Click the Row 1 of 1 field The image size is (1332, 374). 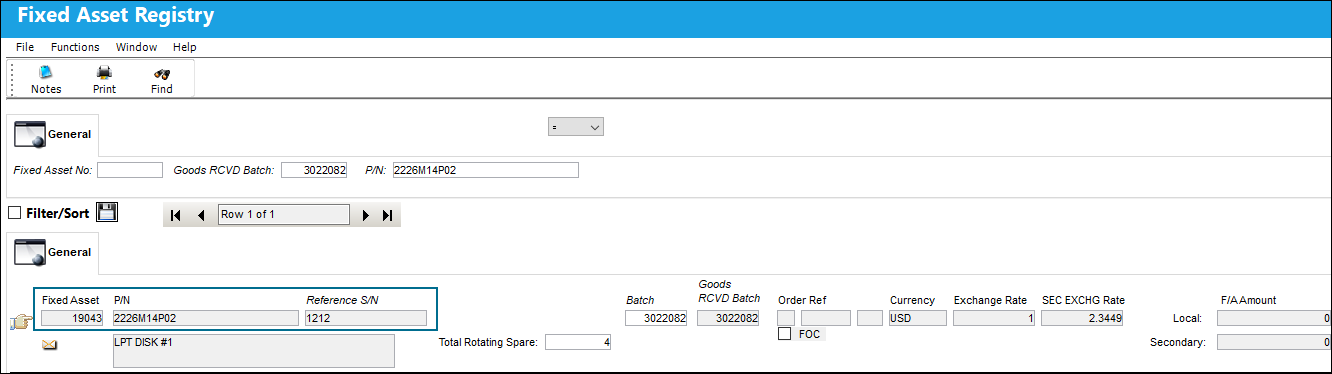click(284, 215)
